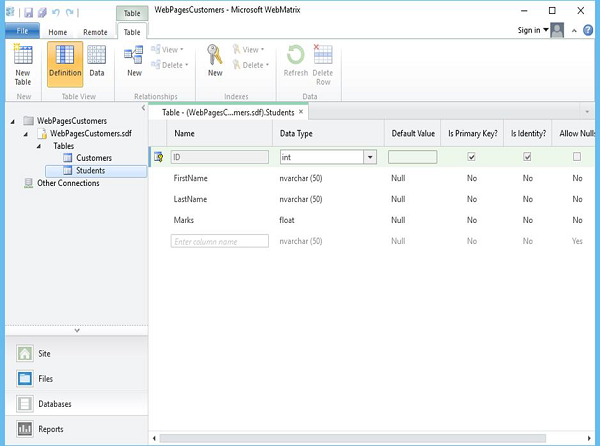The height and width of the screenshot is (446, 600).
Task: Switch to the Remote ribbon tab
Action: pyautogui.click(x=95, y=32)
